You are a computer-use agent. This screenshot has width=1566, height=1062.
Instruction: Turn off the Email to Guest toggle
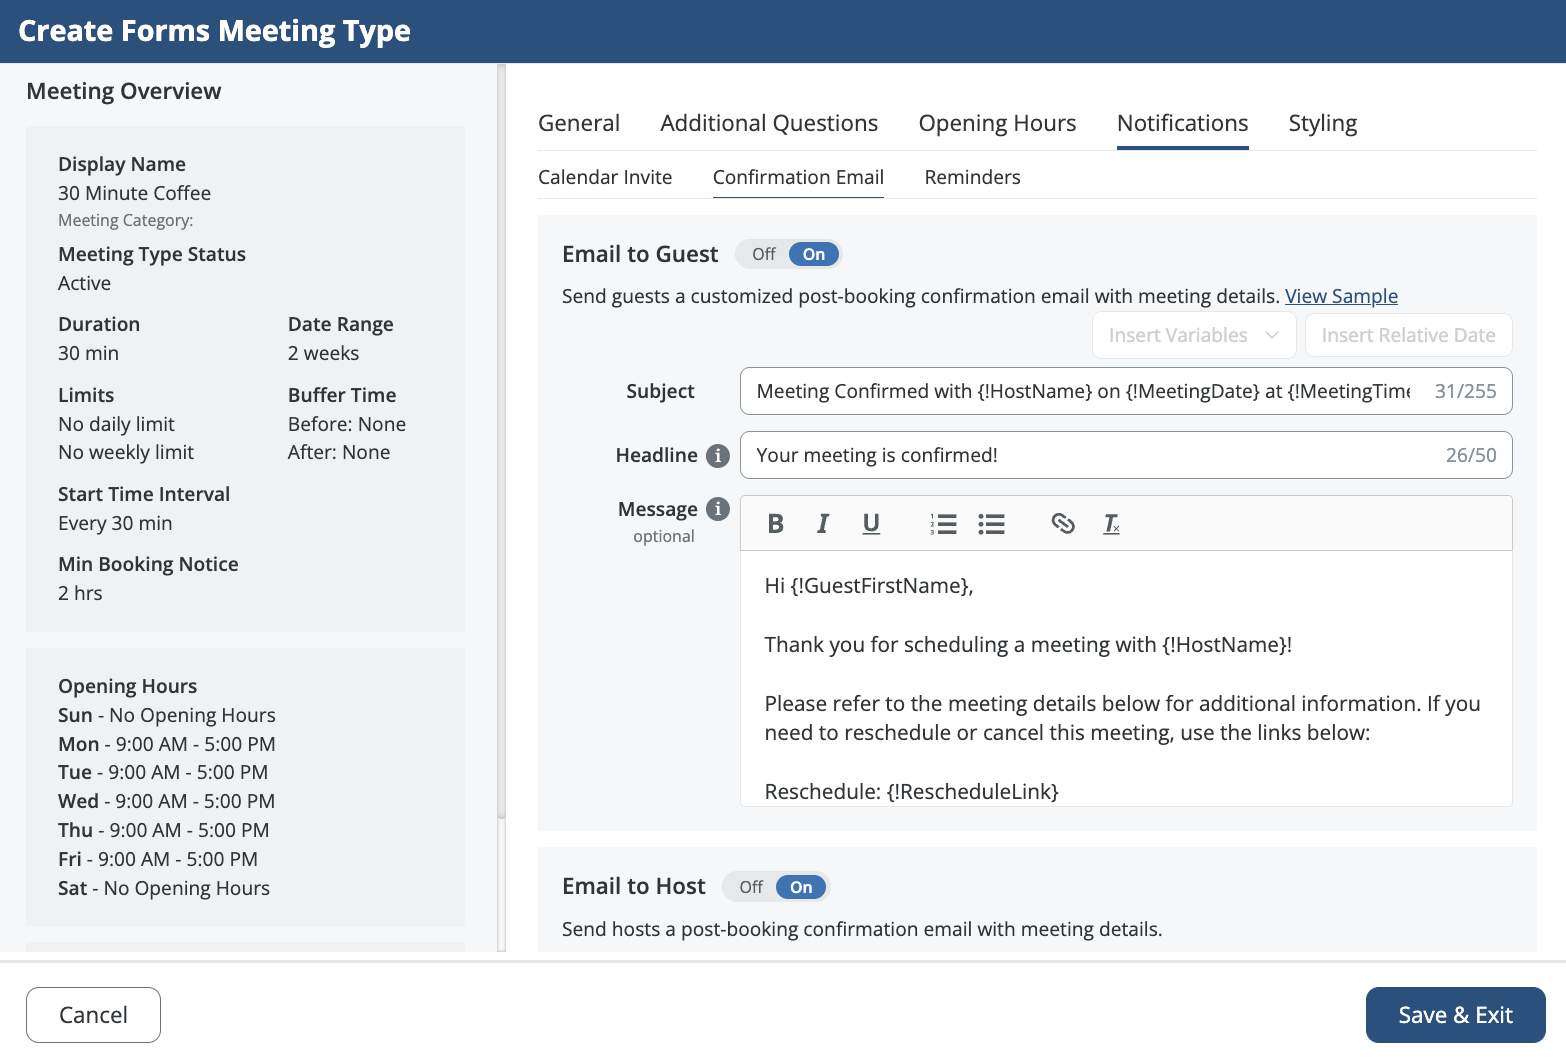[x=764, y=254]
